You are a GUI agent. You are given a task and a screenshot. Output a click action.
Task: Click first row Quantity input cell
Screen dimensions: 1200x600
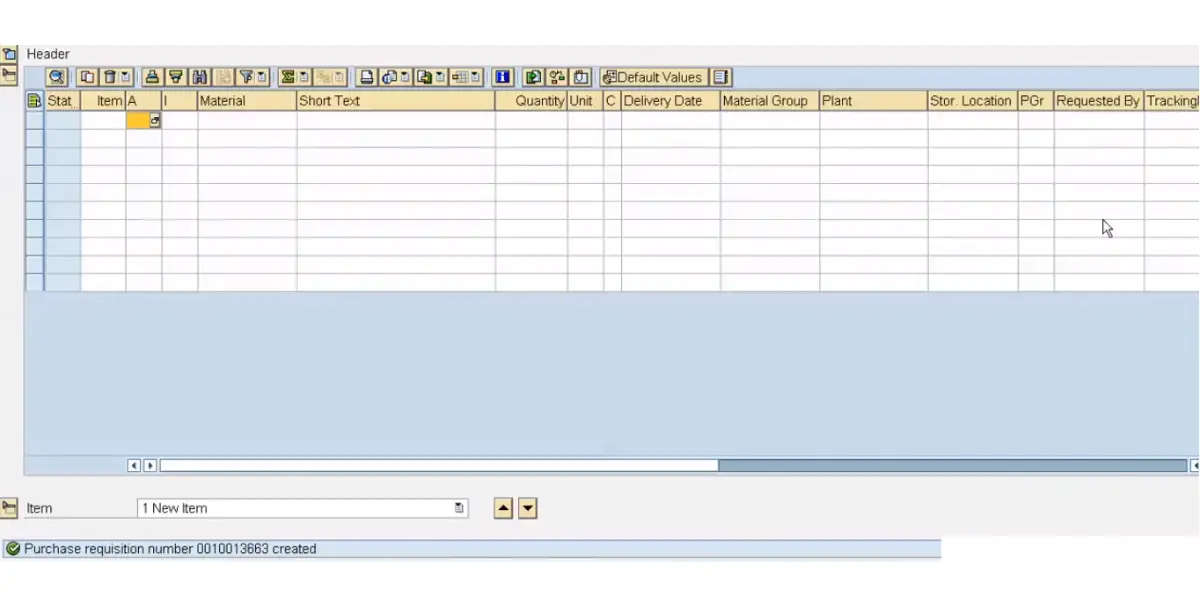(531, 120)
